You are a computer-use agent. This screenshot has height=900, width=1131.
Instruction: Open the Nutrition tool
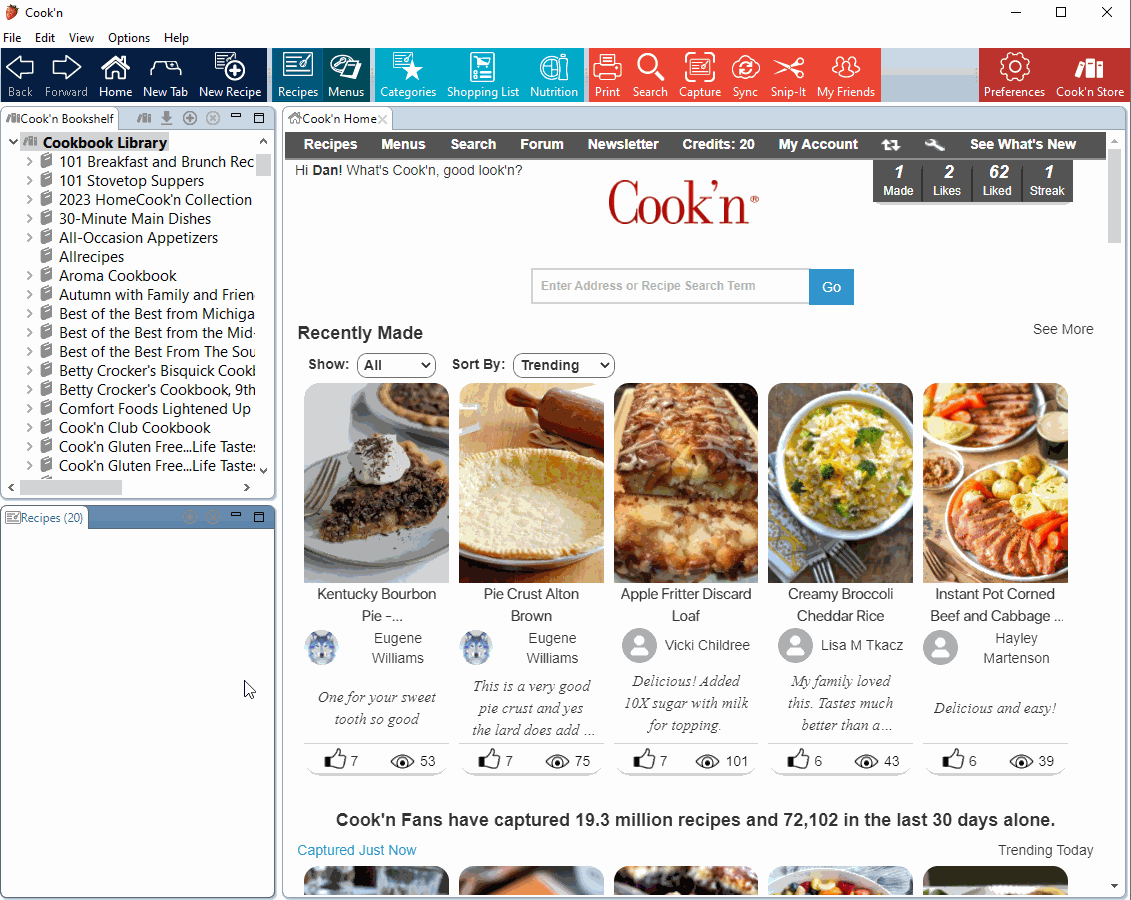[554, 75]
